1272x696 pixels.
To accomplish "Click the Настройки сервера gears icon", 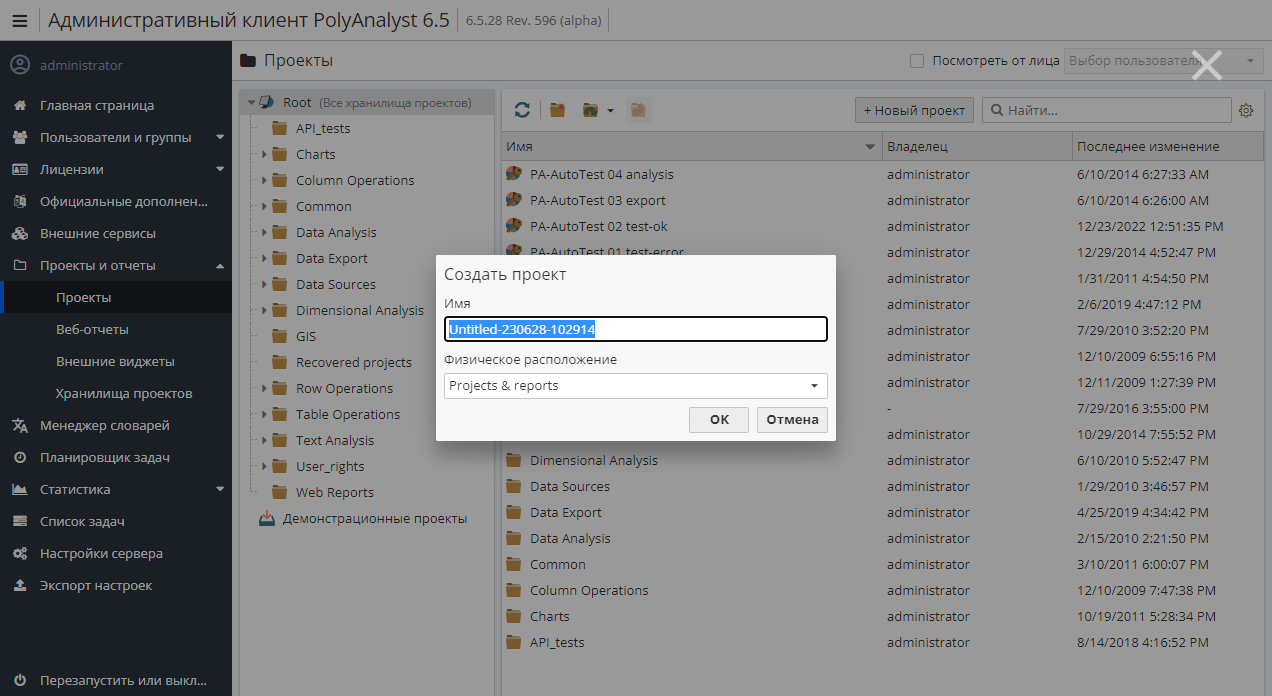I will pyautogui.click(x=19, y=553).
